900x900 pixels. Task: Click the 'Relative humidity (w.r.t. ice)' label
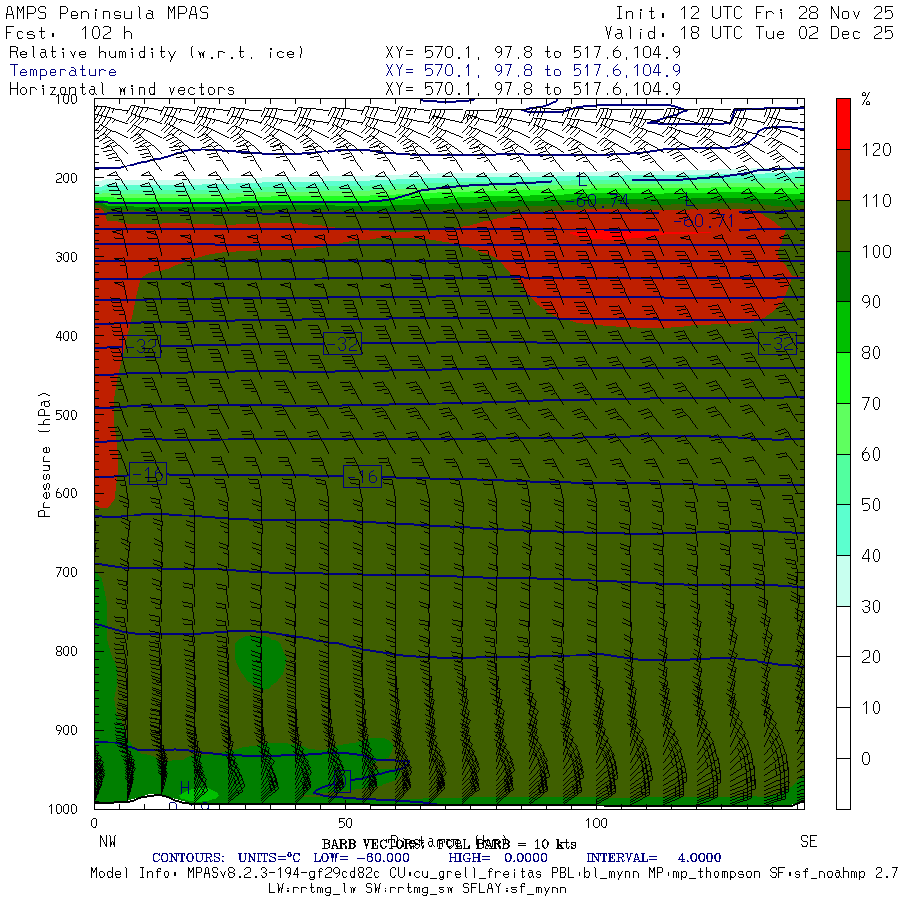pos(156,53)
